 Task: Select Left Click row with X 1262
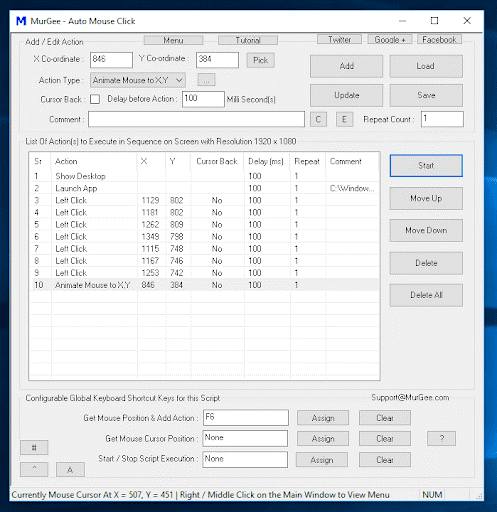[x=204, y=224]
